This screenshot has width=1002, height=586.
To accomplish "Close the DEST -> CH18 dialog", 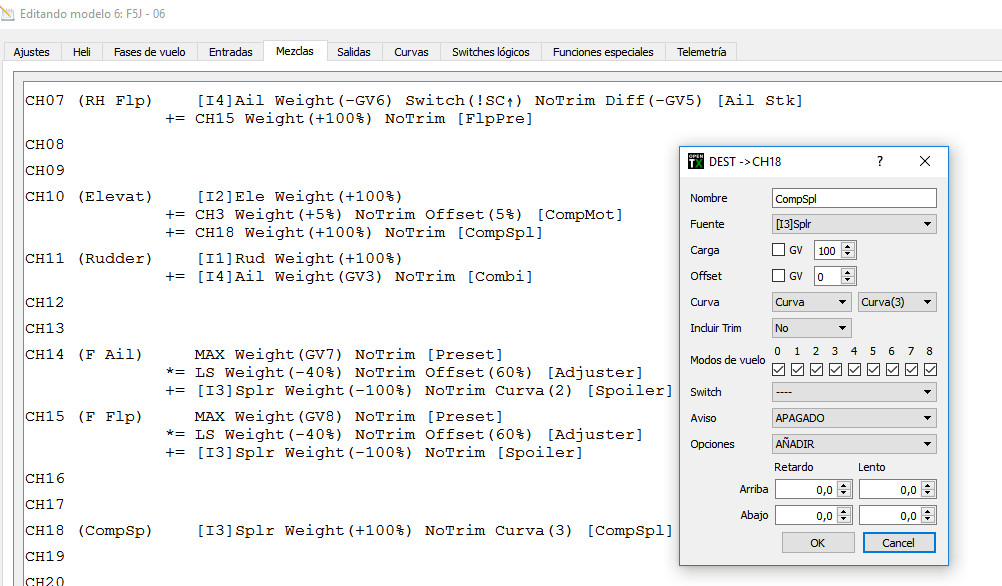I will coord(925,161).
